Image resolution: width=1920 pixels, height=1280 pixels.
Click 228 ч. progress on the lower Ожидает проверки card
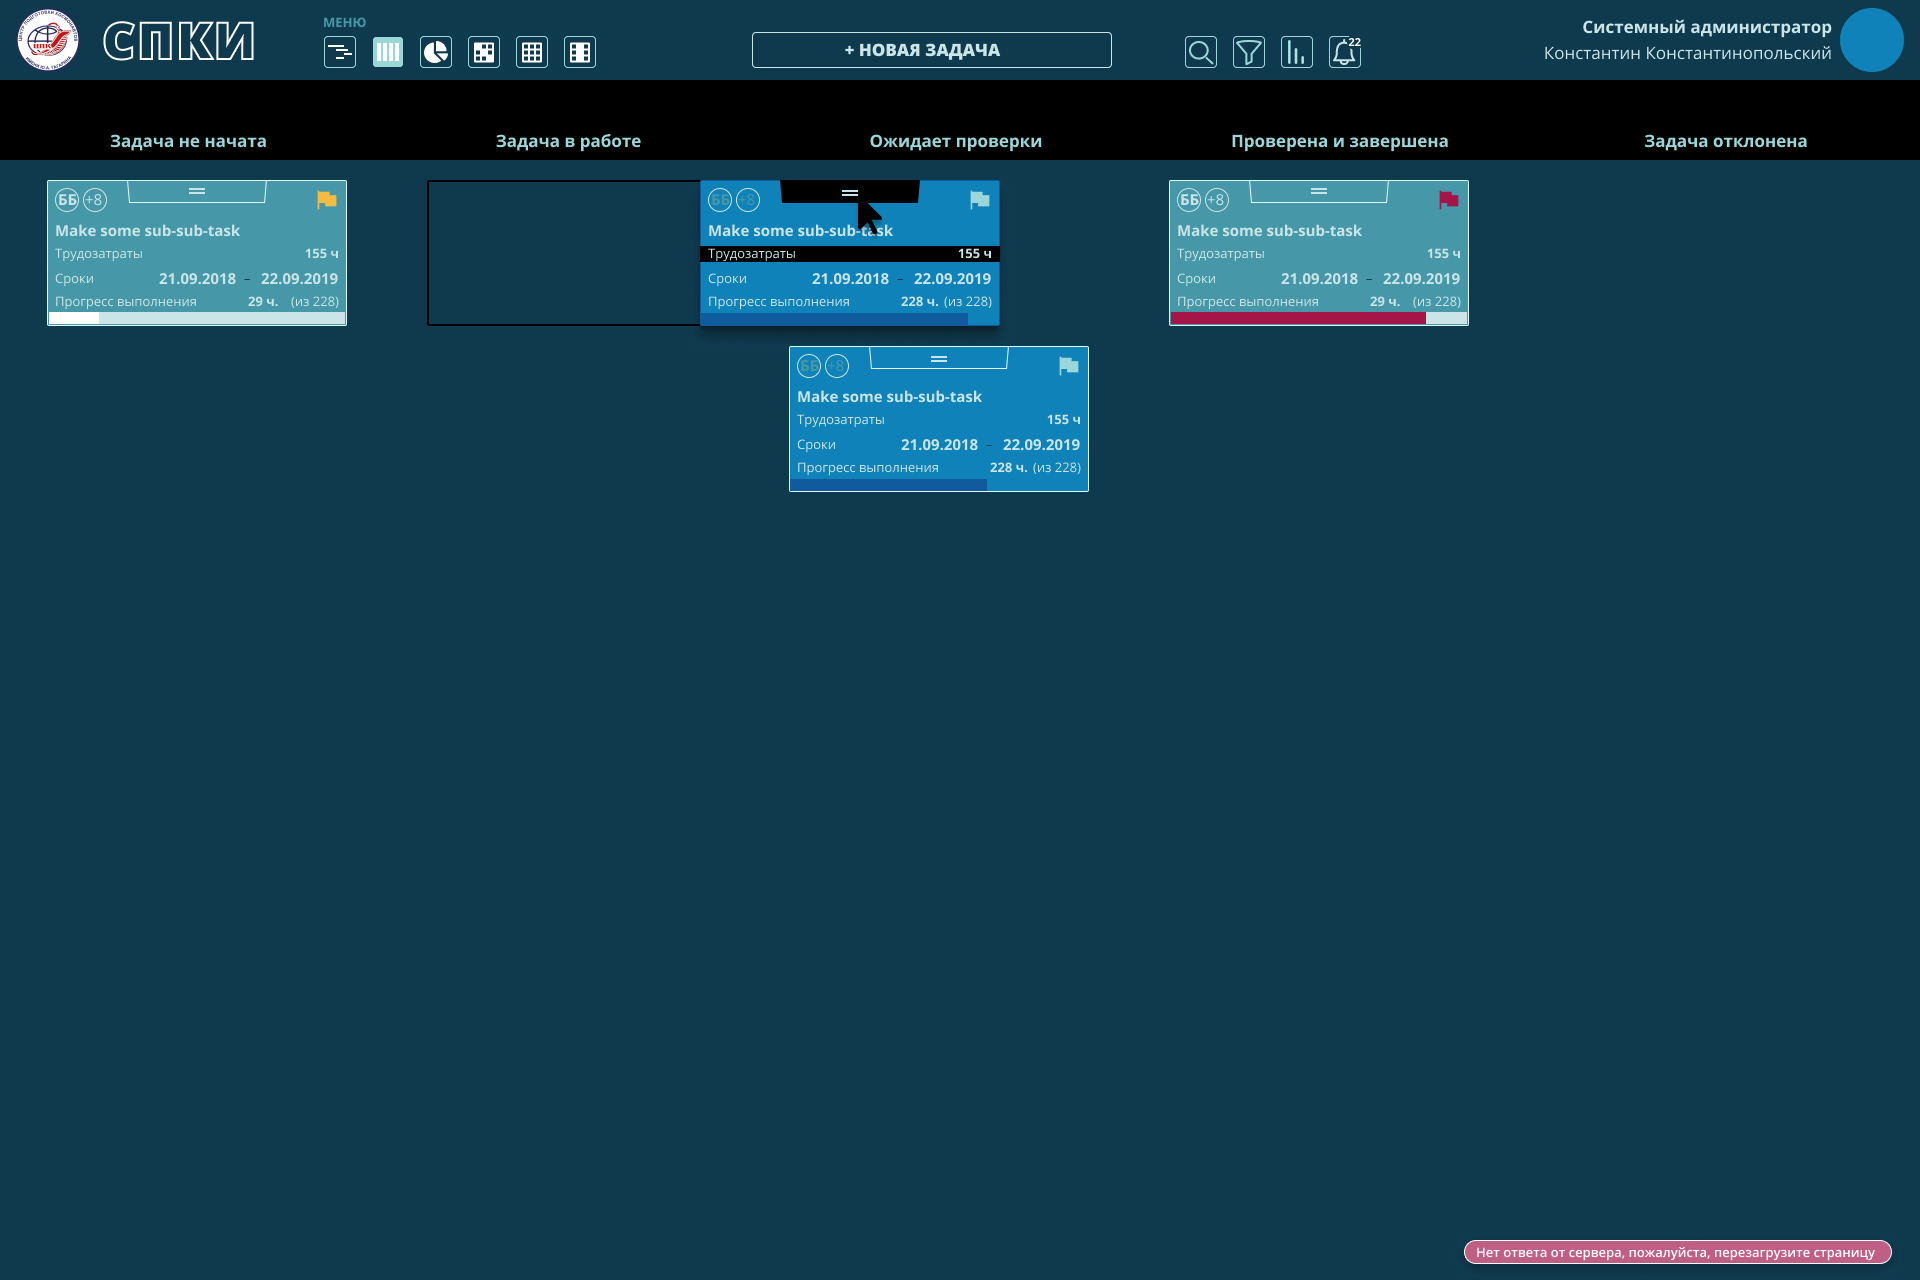click(1008, 468)
